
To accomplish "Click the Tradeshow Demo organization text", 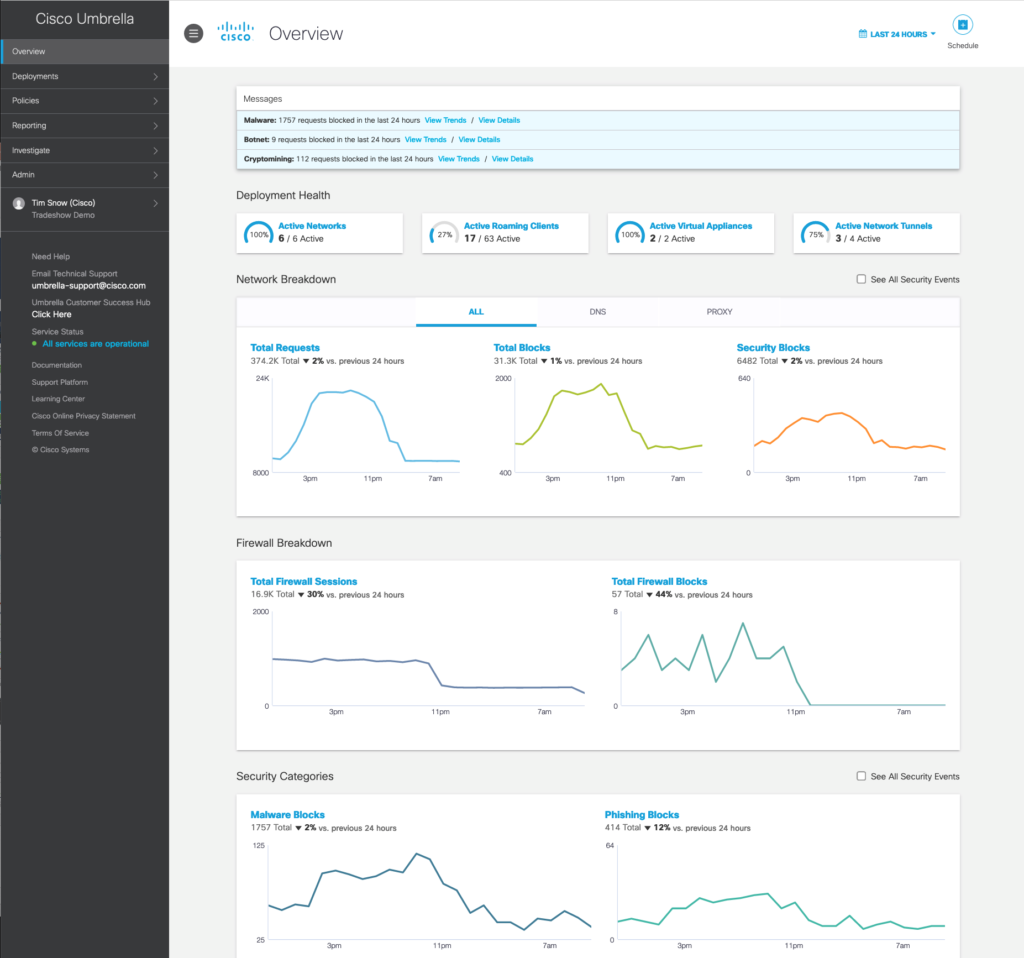I will pyautogui.click(x=63, y=216).
